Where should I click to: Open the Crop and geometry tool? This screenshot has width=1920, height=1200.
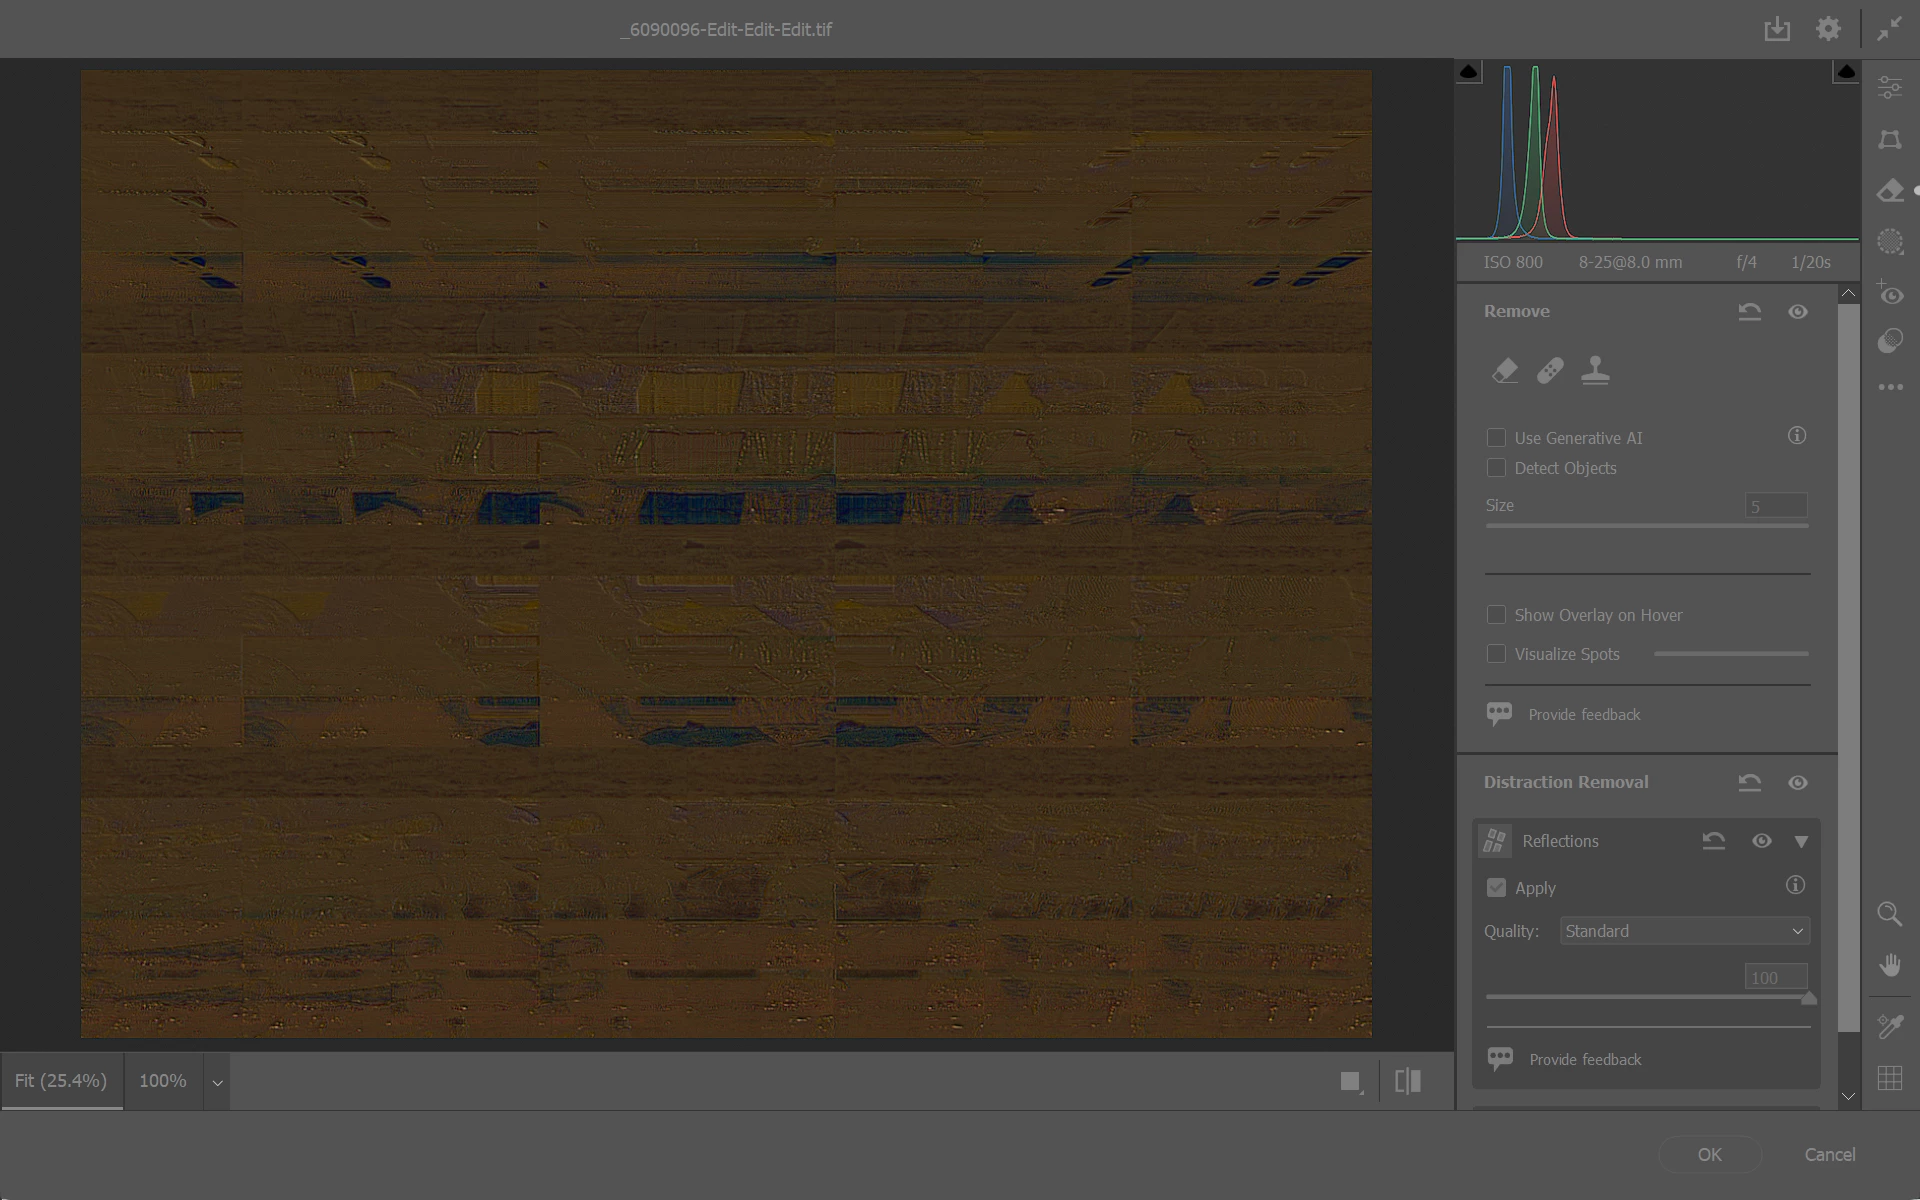(x=1889, y=140)
